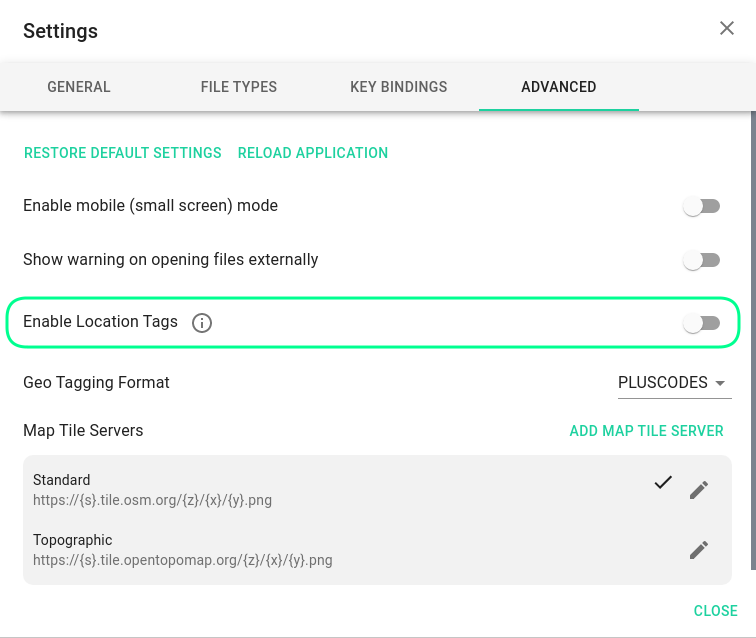This screenshot has width=756, height=638.
Task: Click the tile.opentopomap.org URL text
Action: (183, 560)
